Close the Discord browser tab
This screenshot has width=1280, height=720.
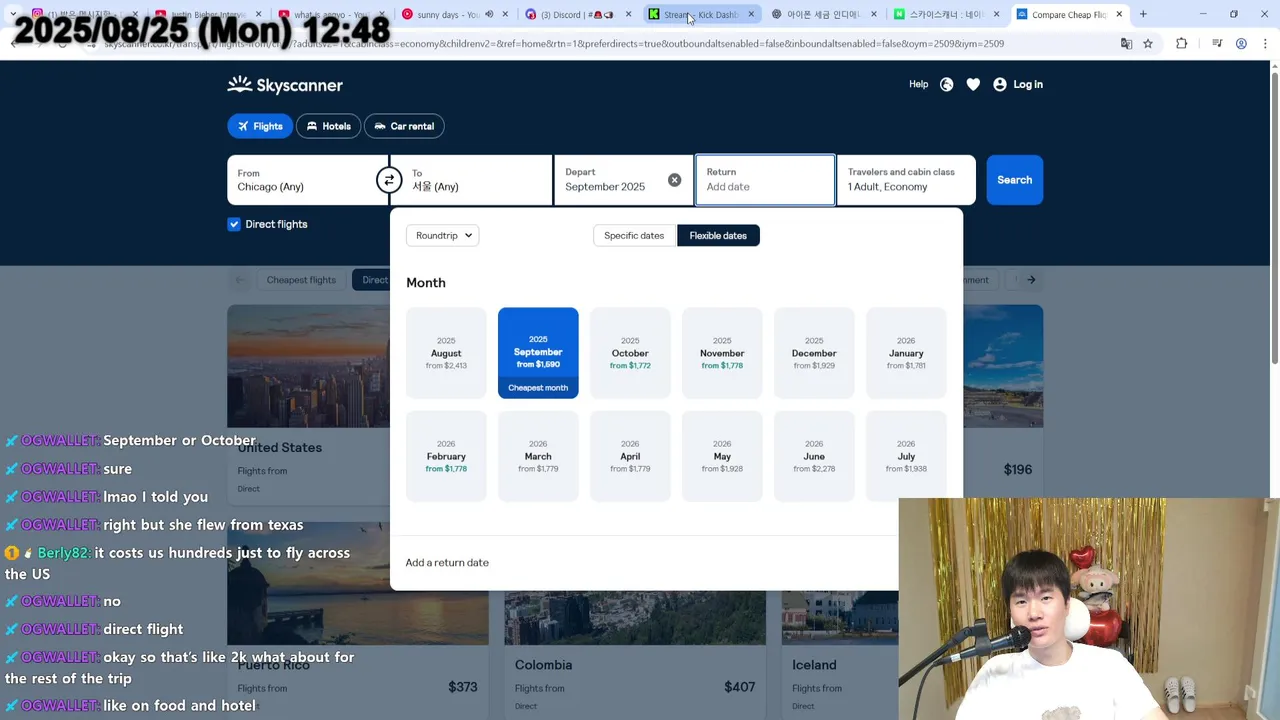(628, 14)
